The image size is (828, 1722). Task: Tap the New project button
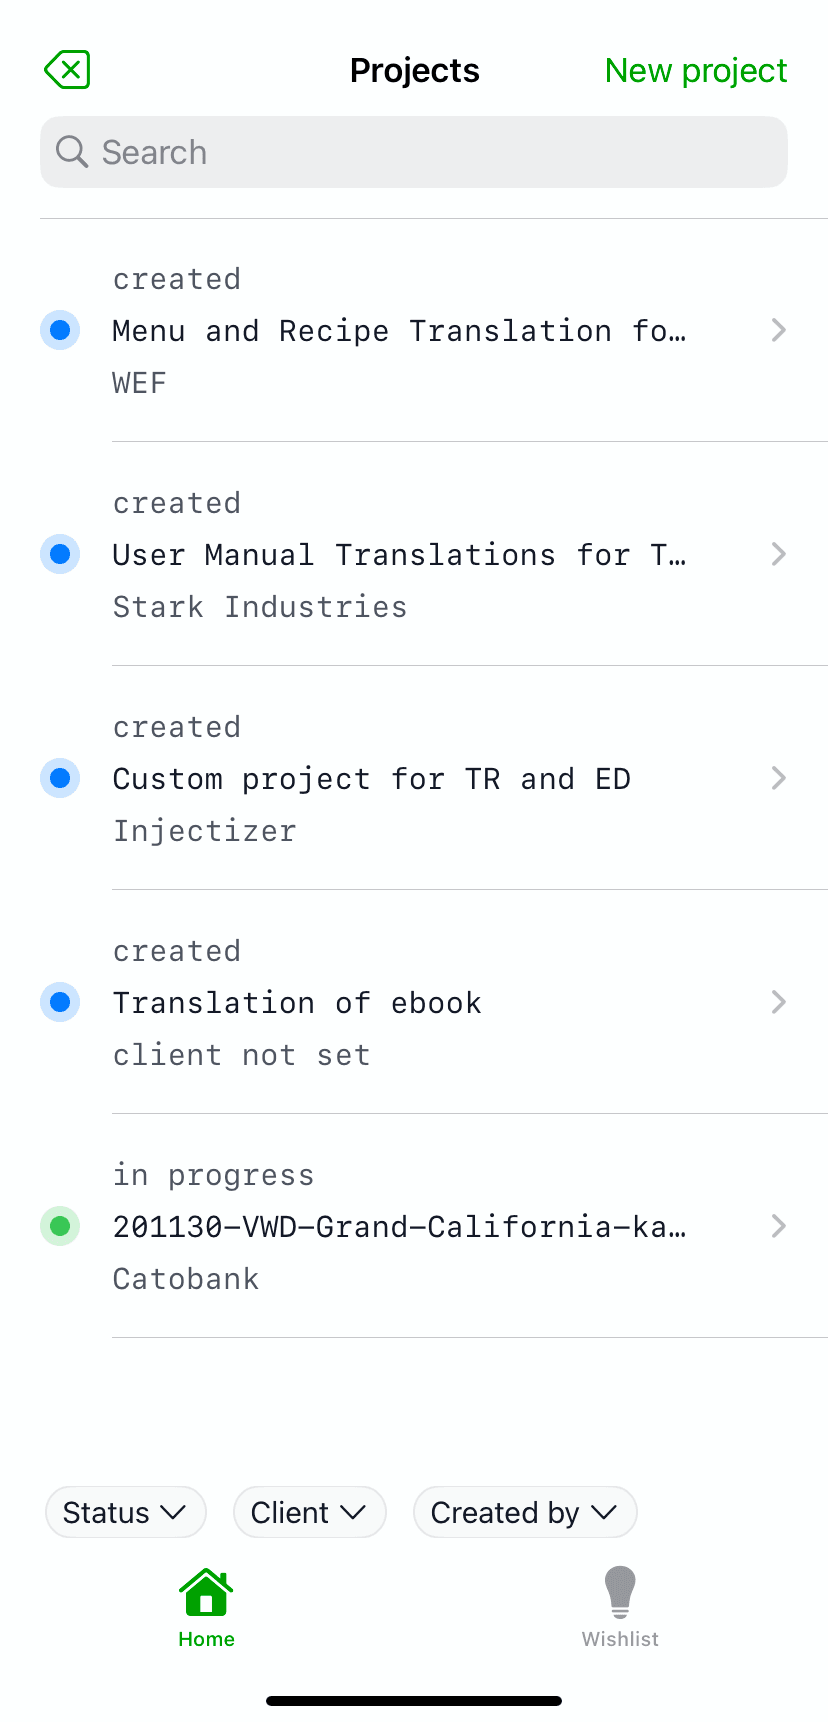tap(696, 71)
